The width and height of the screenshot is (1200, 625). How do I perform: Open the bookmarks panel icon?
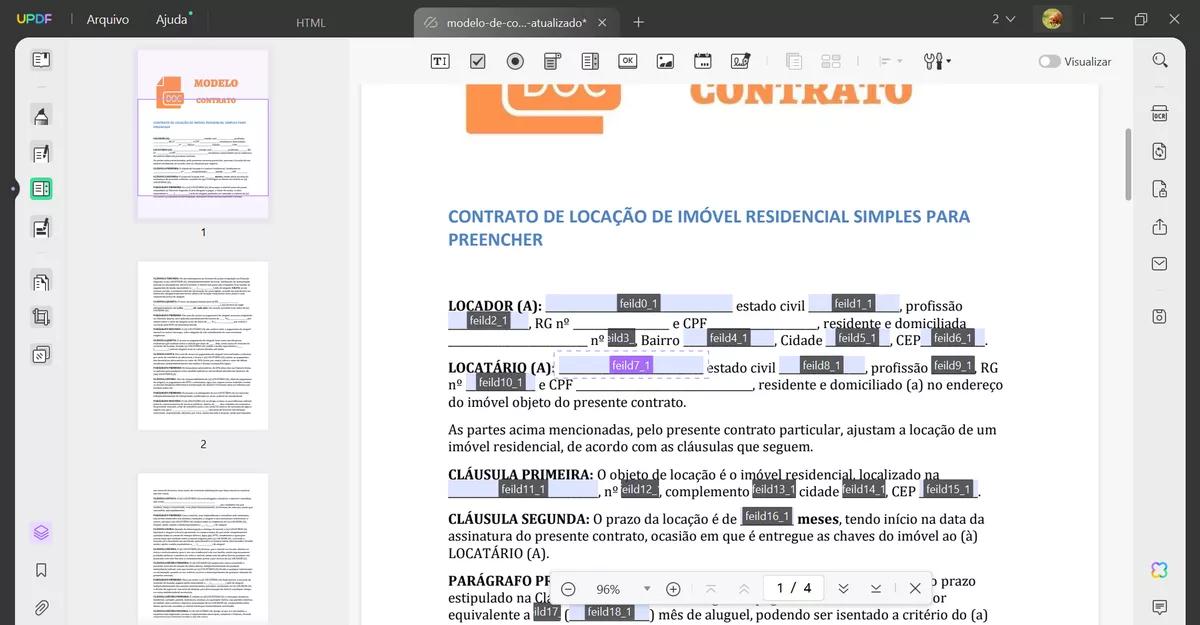pos(41,570)
